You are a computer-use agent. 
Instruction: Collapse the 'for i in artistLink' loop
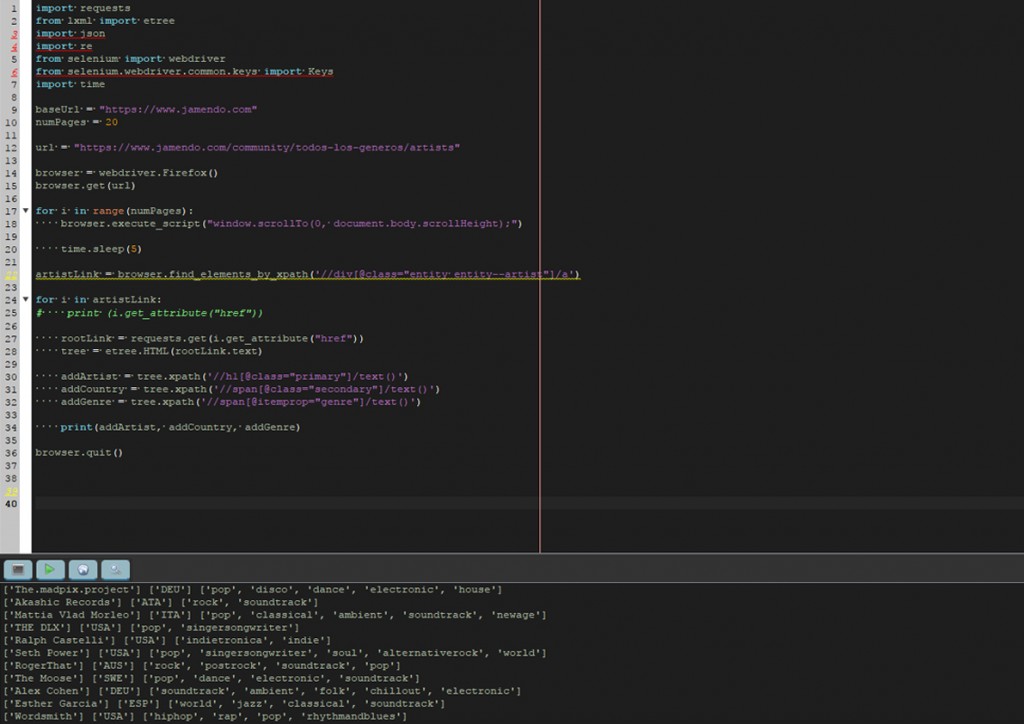[26, 300]
